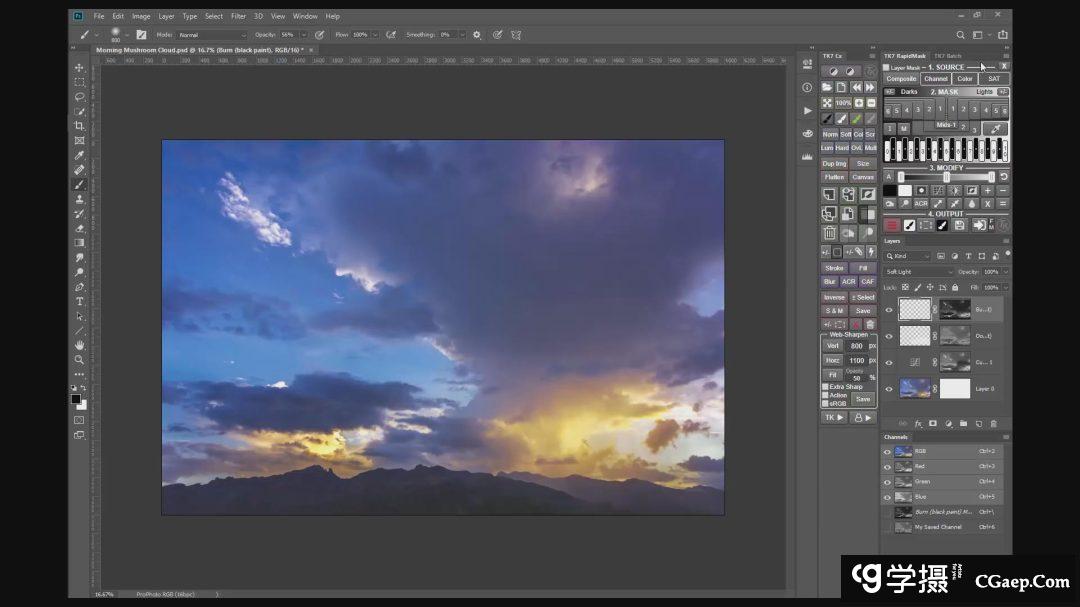Toggle visibility of the Red channel
Image resolution: width=1080 pixels, height=607 pixels.
click(887, 466)
